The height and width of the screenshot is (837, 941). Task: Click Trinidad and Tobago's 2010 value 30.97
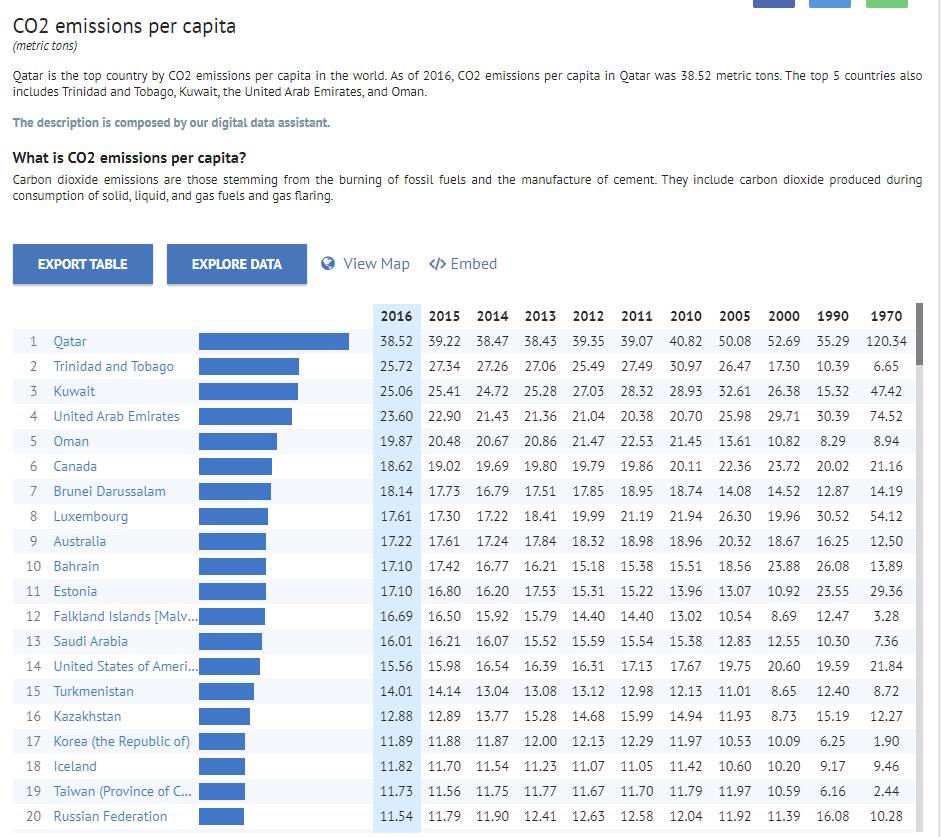685,367
